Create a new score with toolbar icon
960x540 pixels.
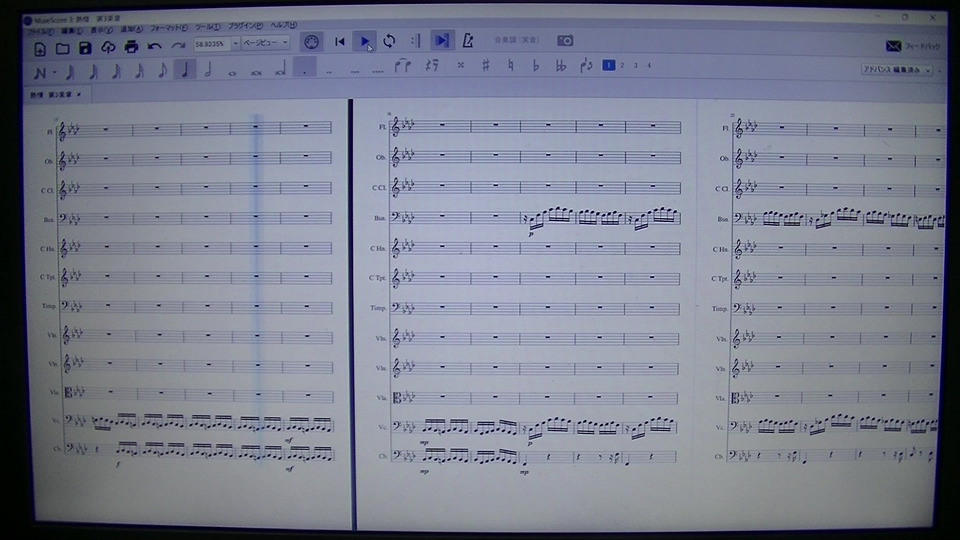coord(40,49)
